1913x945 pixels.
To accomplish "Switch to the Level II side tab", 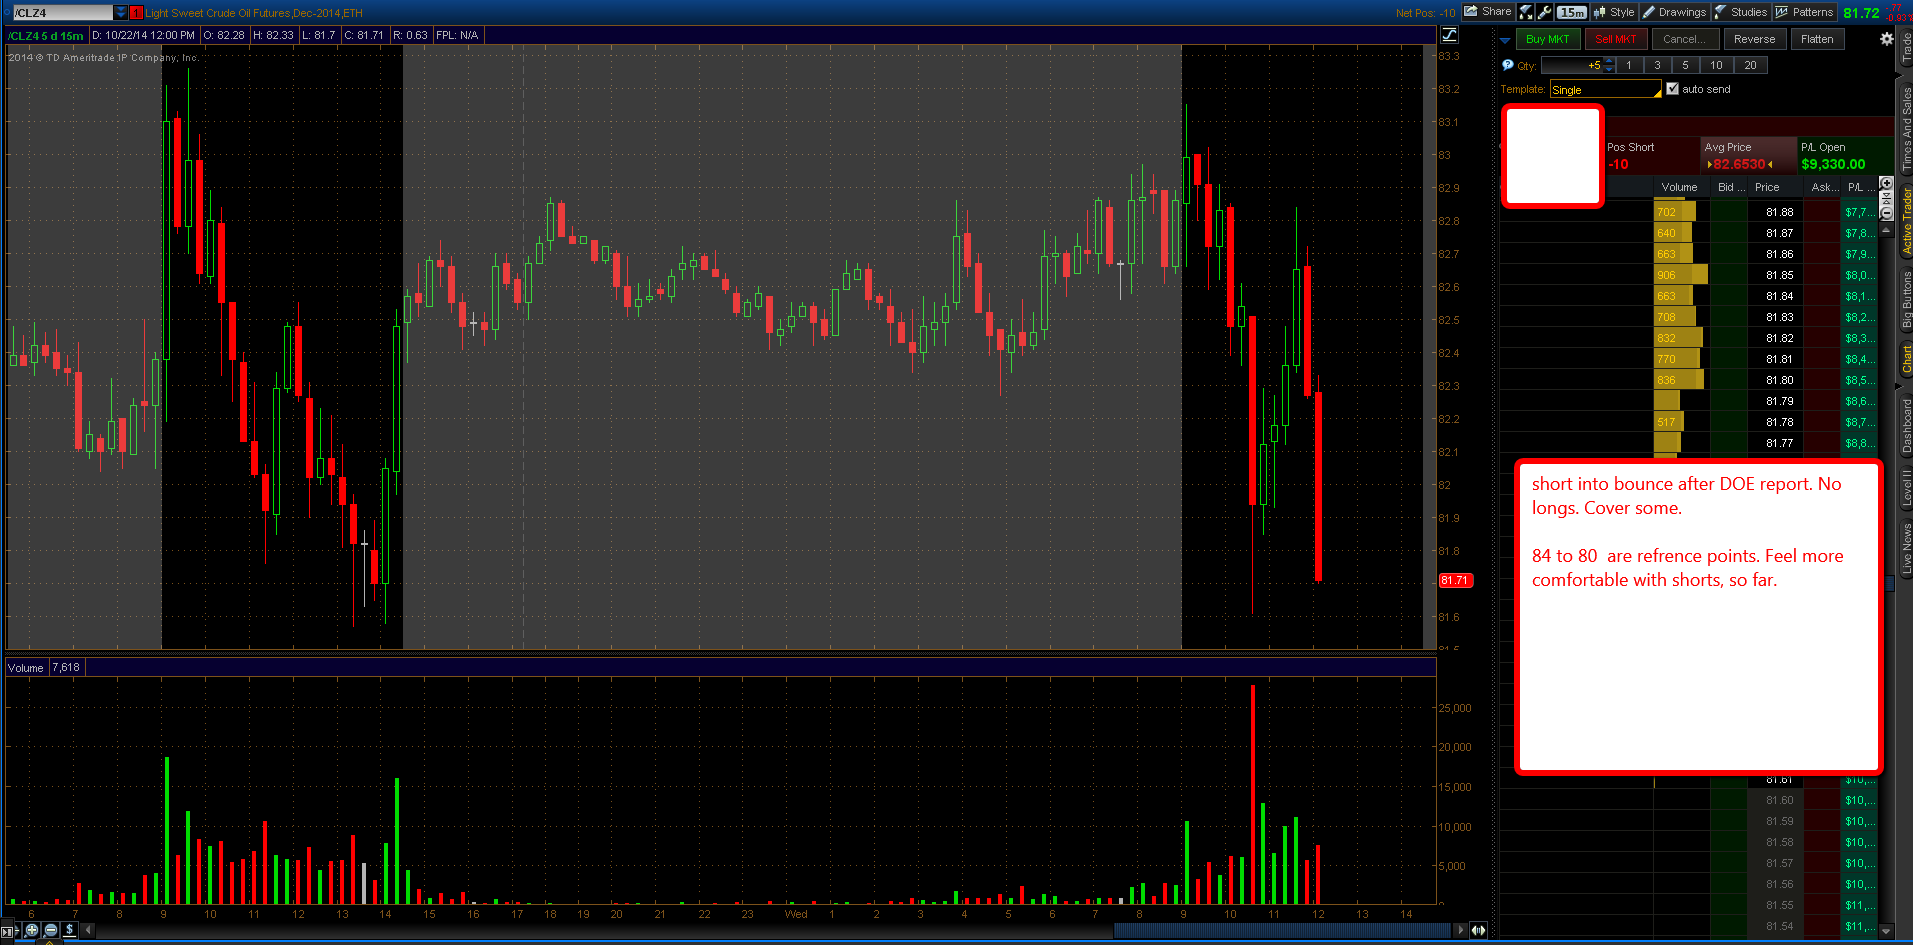I will (x=1905, y=486).
